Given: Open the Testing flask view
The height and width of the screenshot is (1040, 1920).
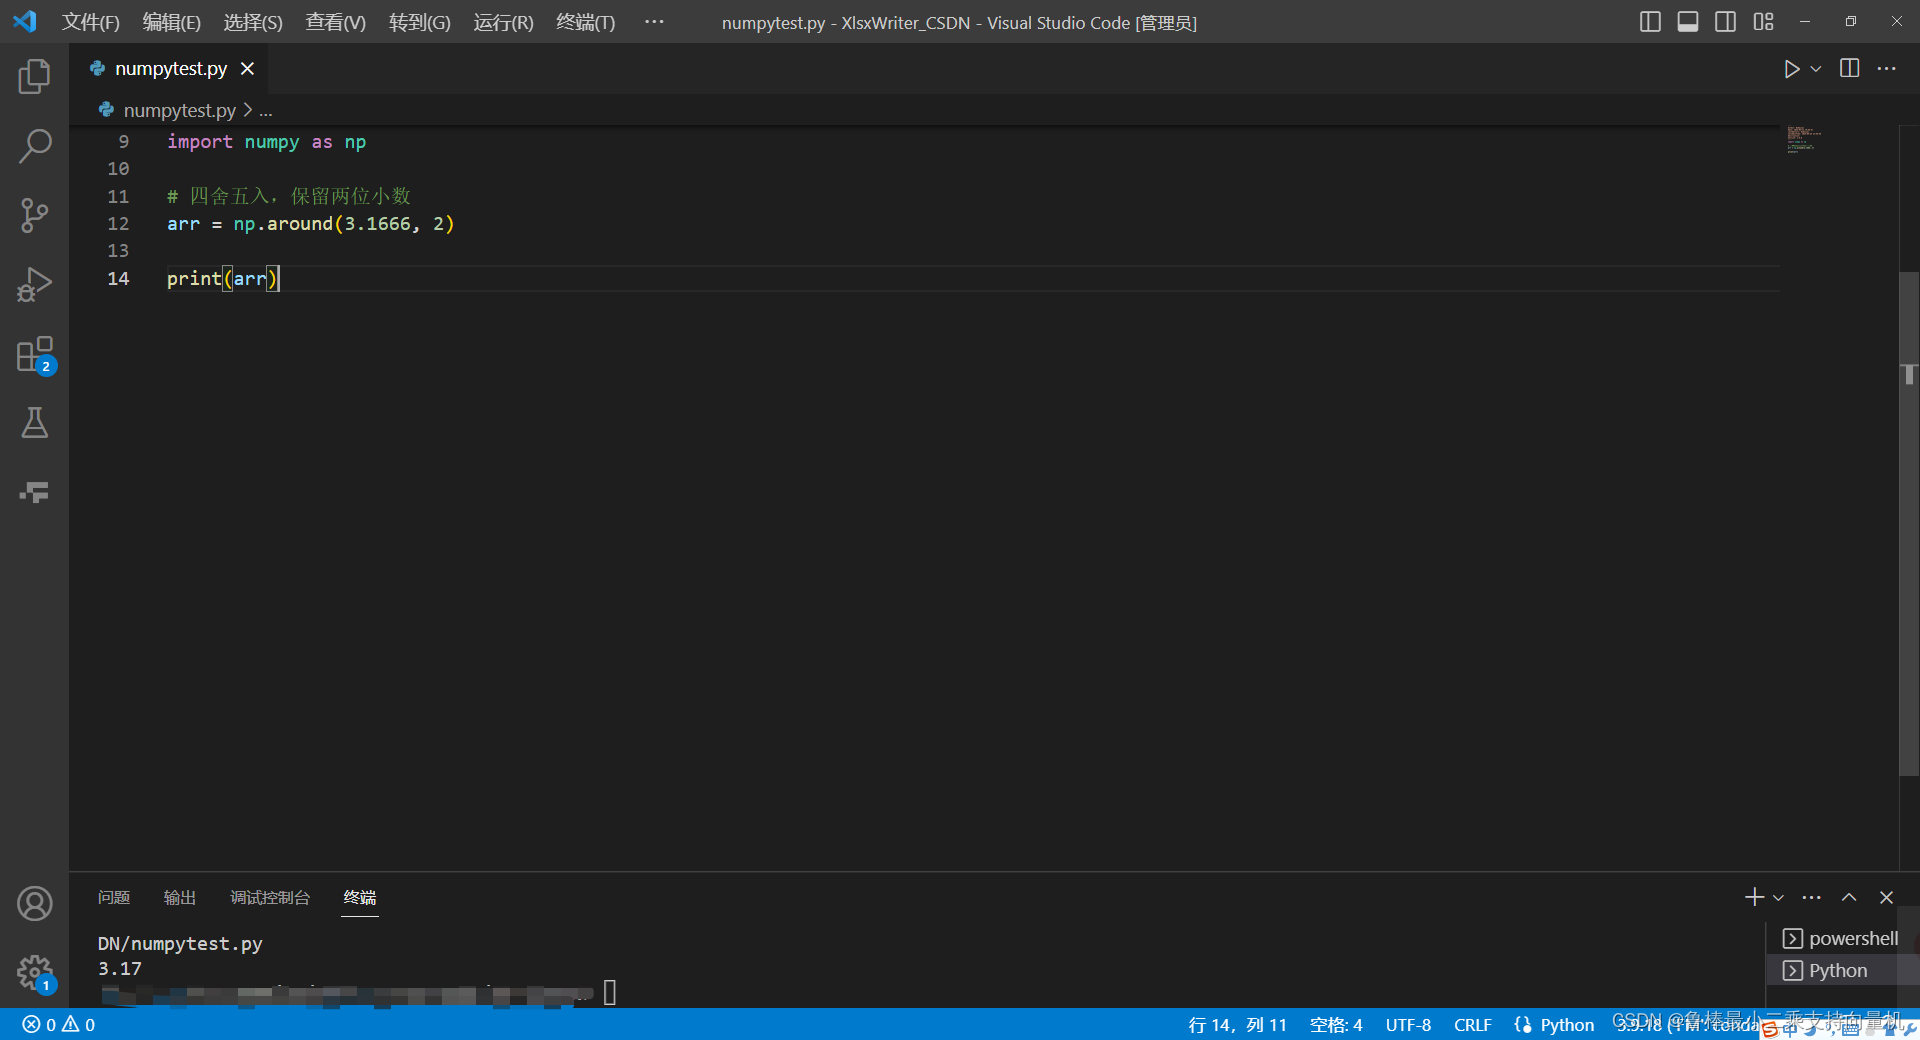Looking at the screenshot, I should (x=34, y=423).
